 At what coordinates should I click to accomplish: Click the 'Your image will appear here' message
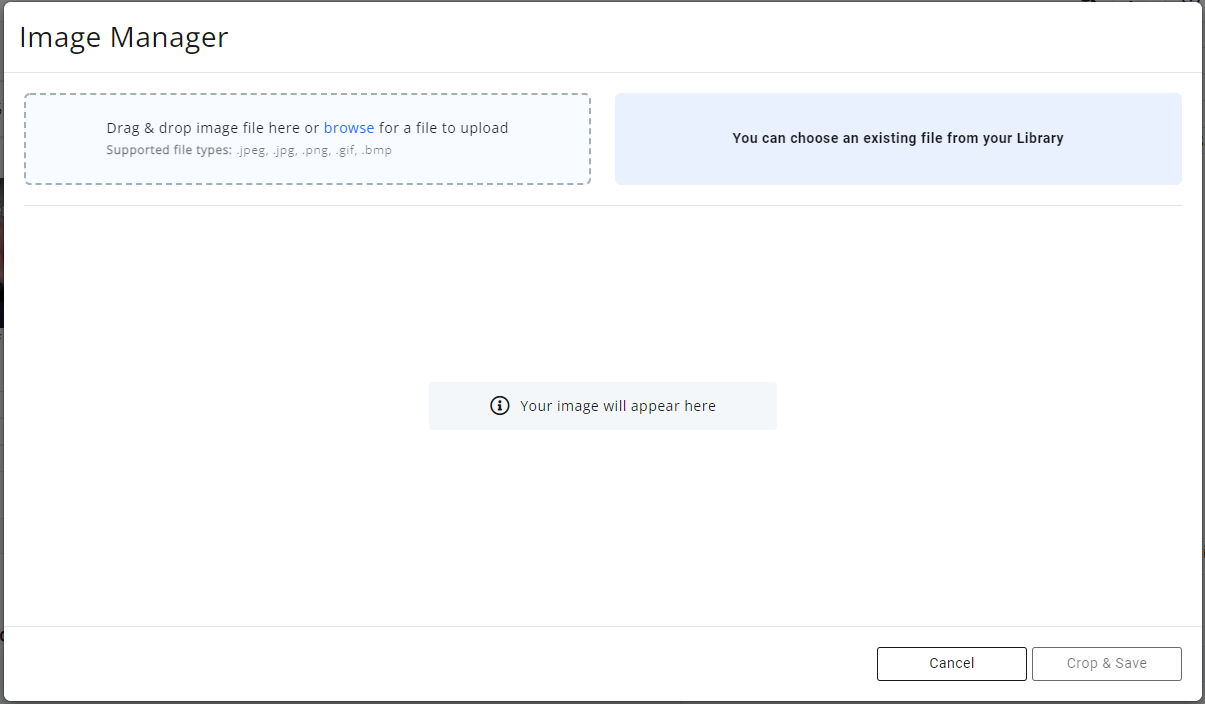pos(617,406)
